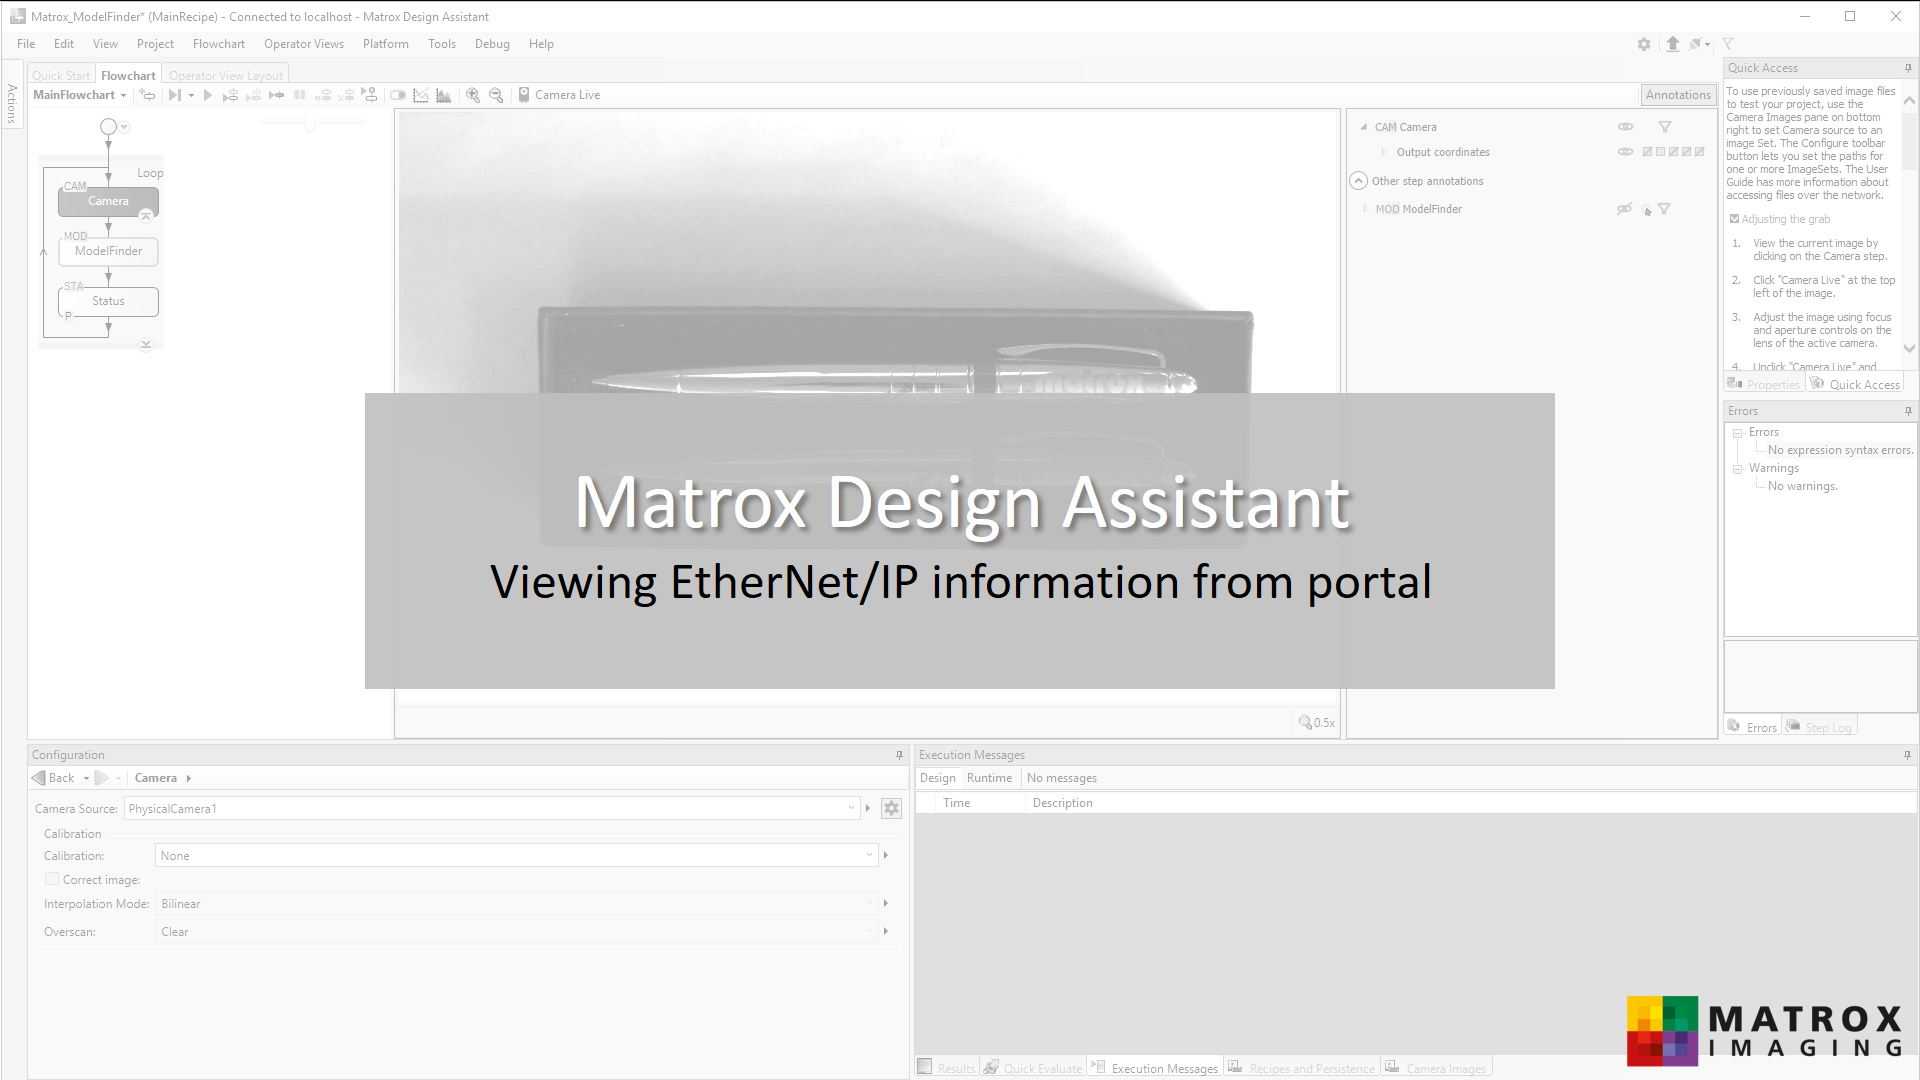Toggle the Annotations button
This screenshot has width=1920, height=1080.
1678,95
